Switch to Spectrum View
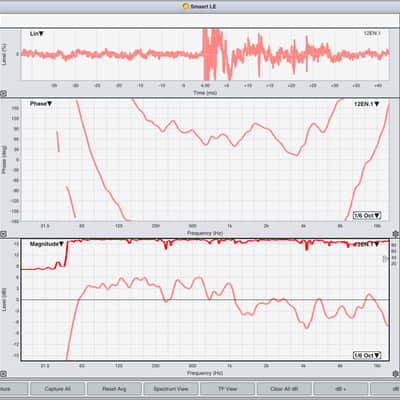 tap(171, 389)
